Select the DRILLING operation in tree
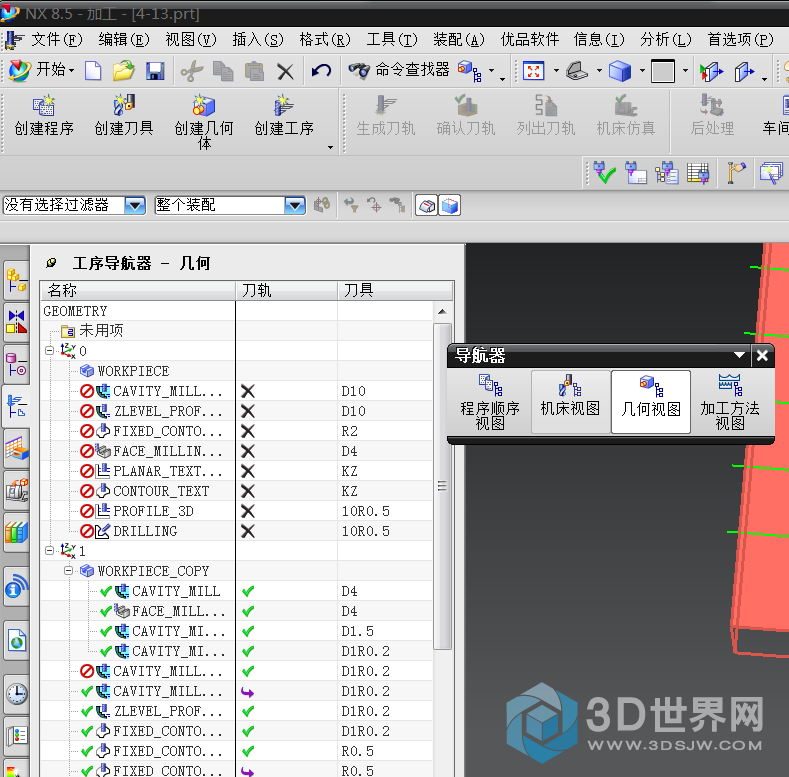This screenshot has width=789, height=777. (x=145, y=531)
